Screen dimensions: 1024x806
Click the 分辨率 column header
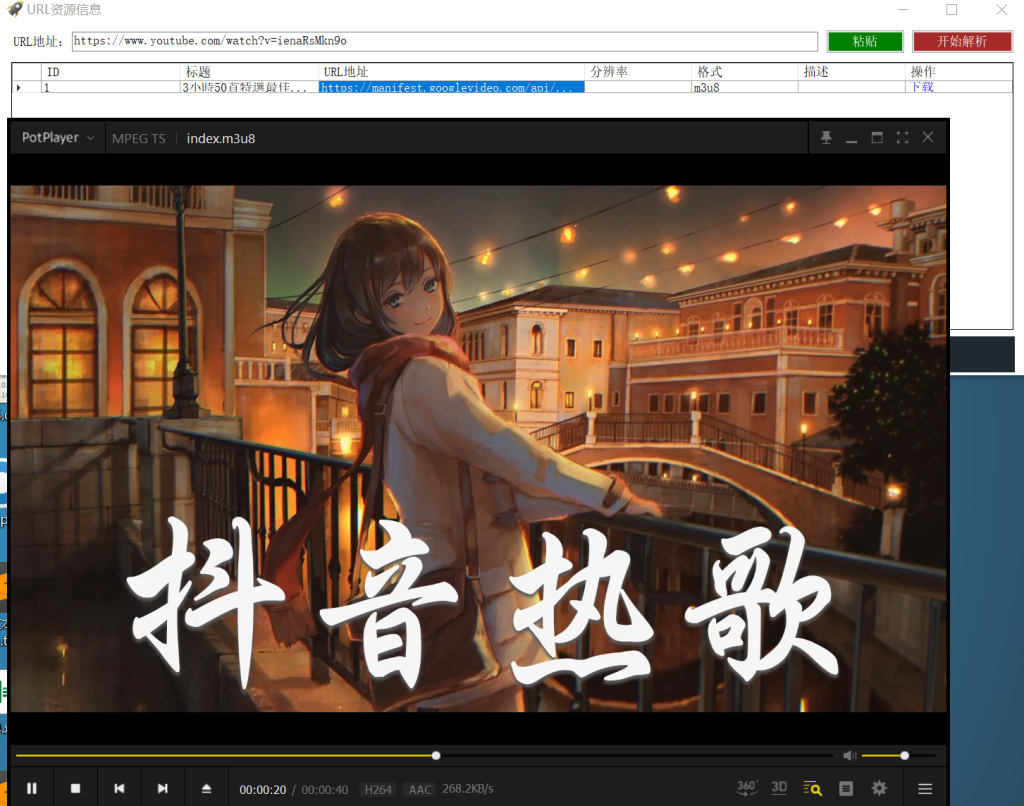pos(637,72)
